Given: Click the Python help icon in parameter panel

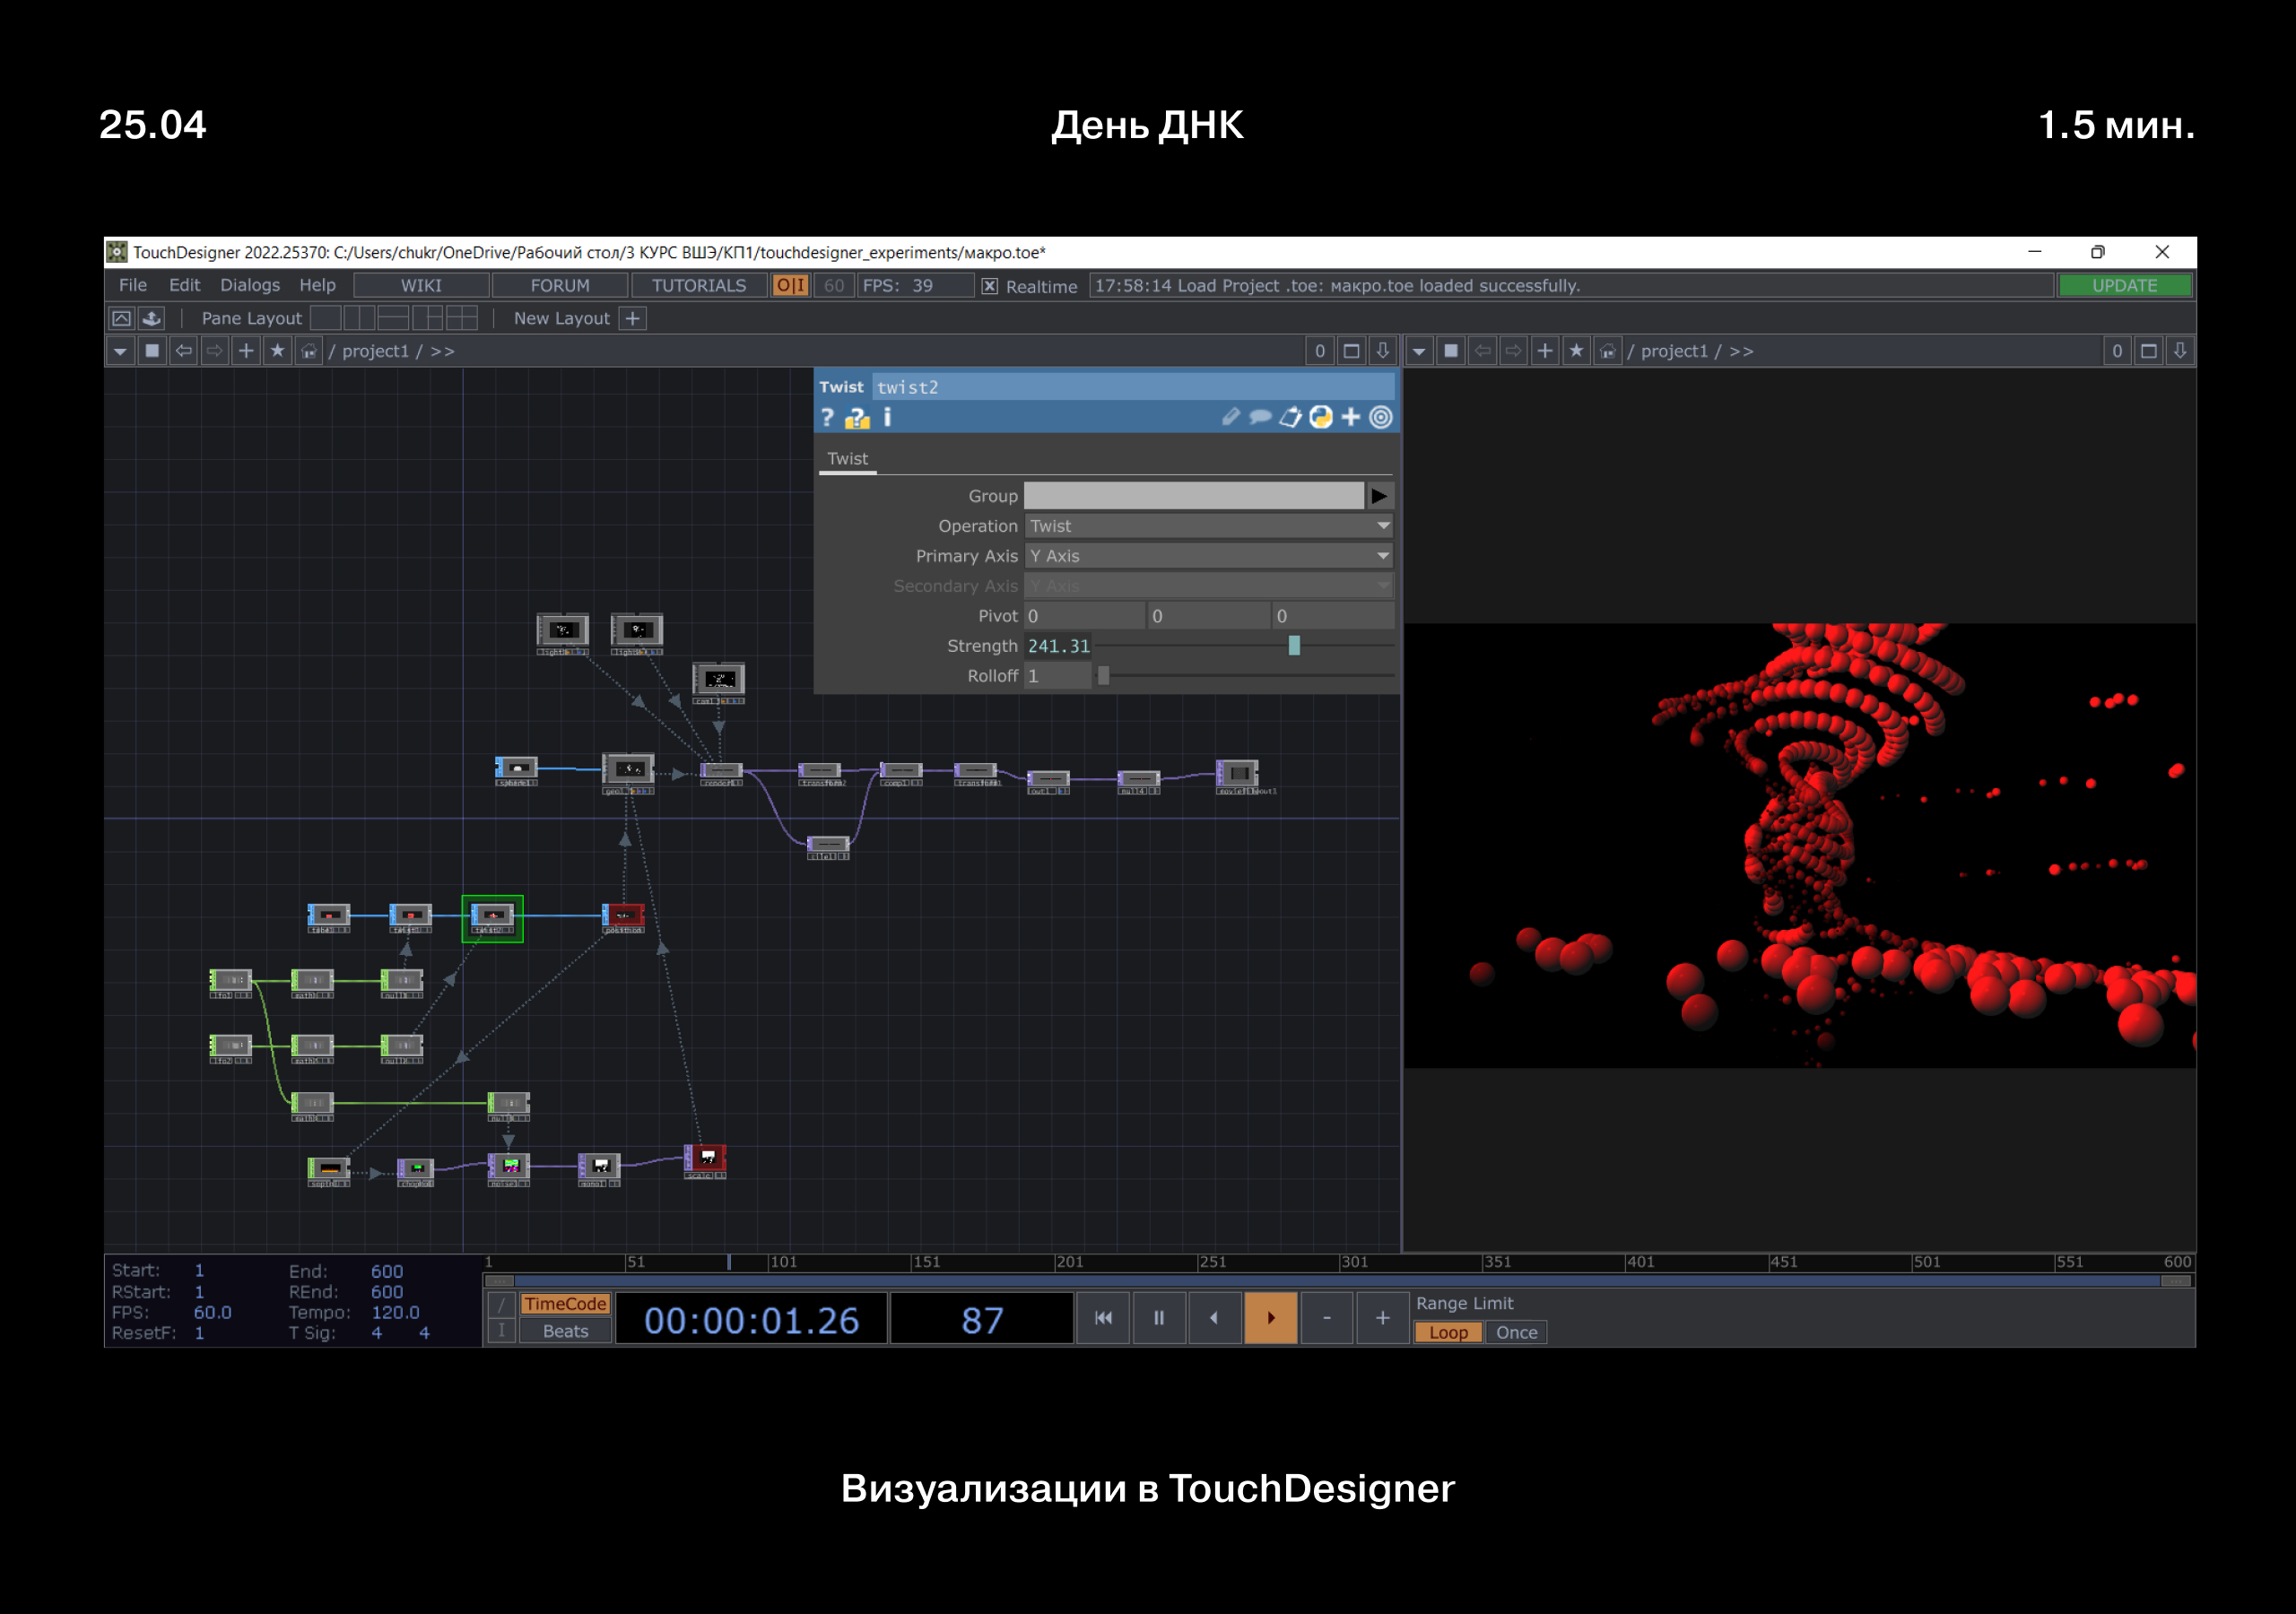Looking at the screenshot, I should click(857, 418).
